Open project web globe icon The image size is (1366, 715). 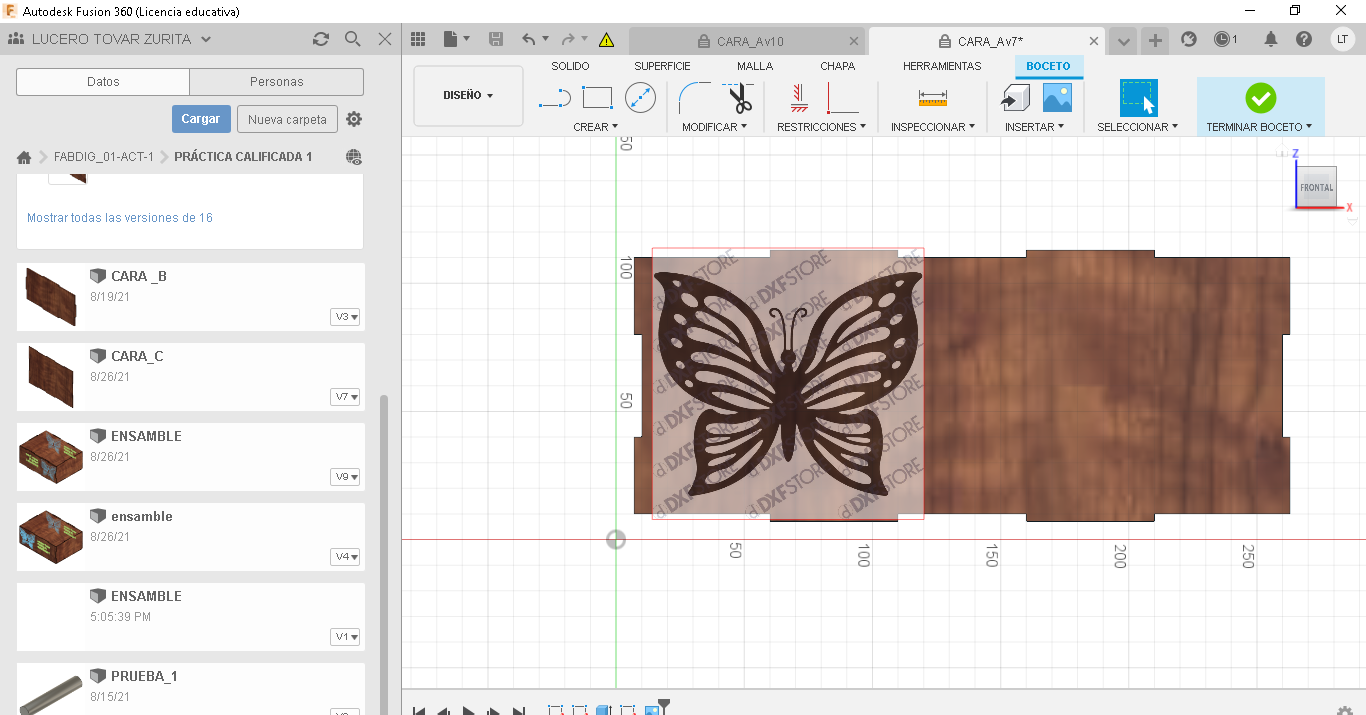(x=353, y=157)
